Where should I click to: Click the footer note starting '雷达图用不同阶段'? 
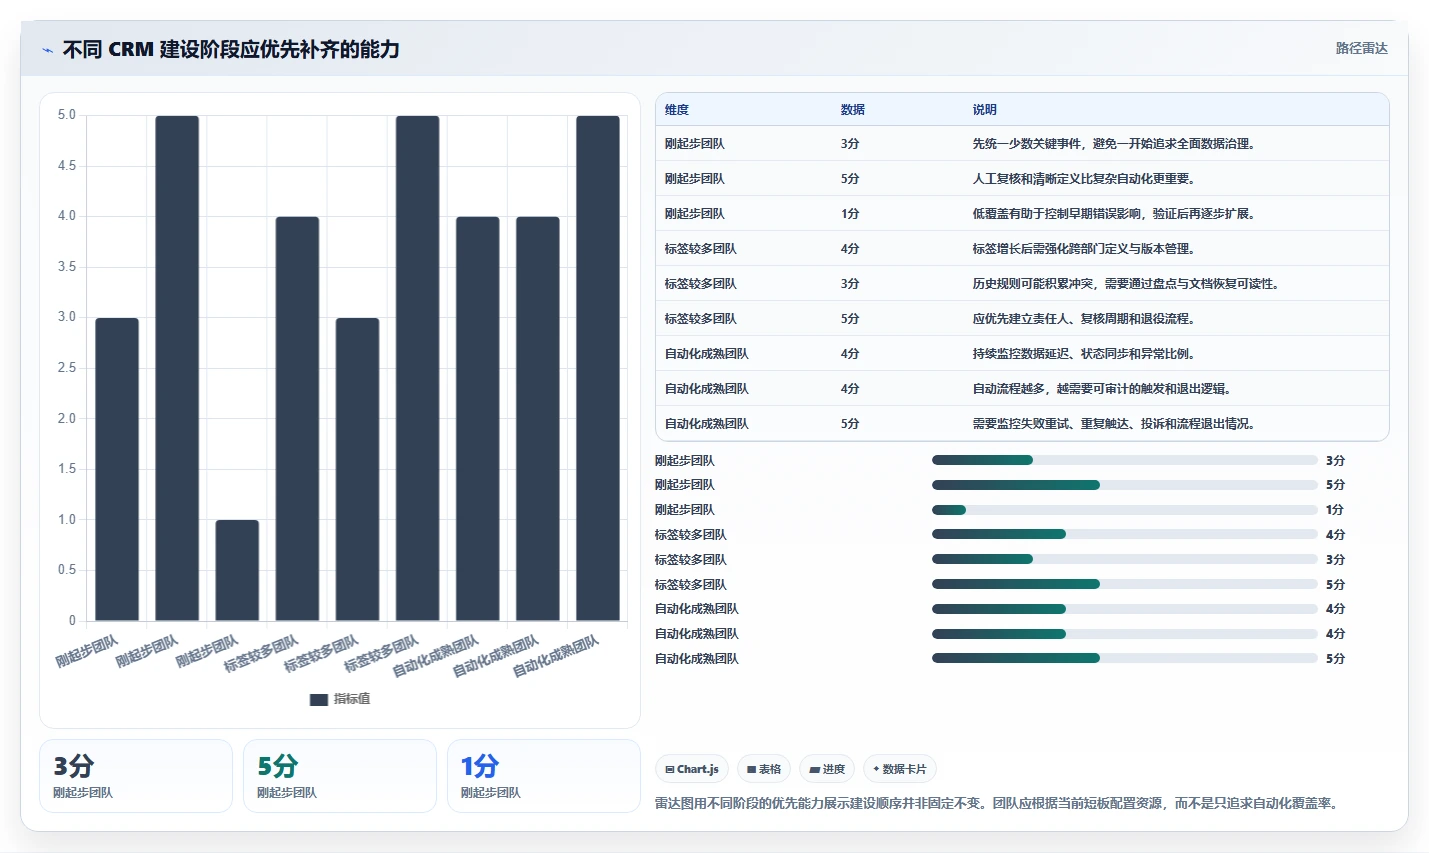pos(998,803)
